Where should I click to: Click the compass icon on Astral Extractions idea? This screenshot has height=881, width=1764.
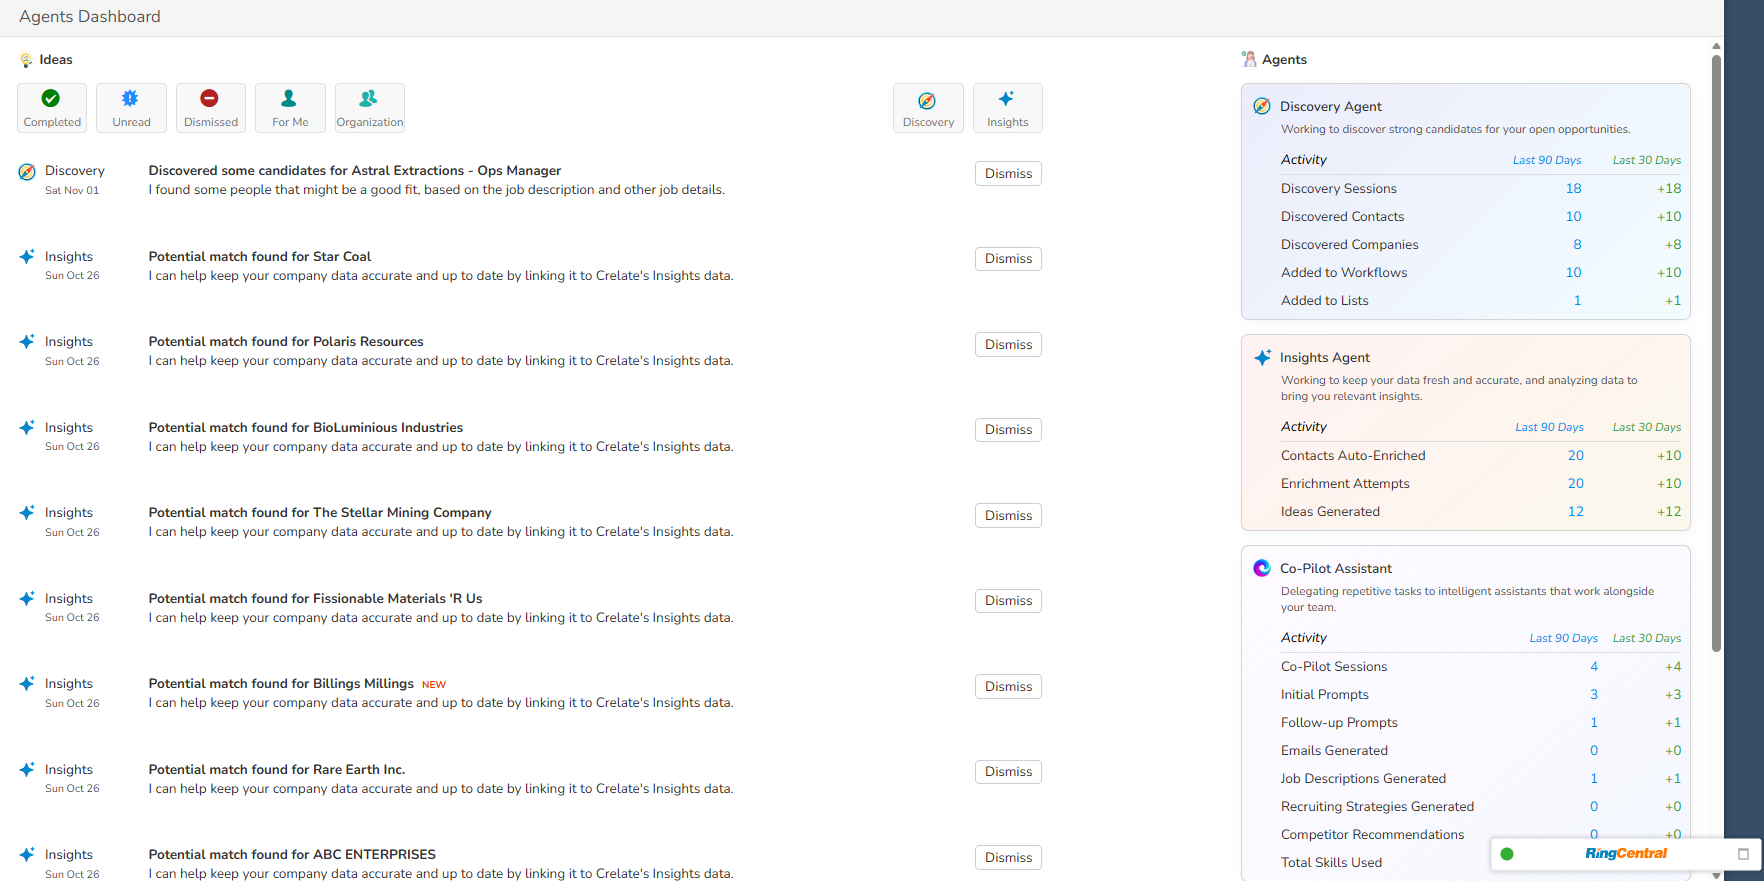(27, 172)
